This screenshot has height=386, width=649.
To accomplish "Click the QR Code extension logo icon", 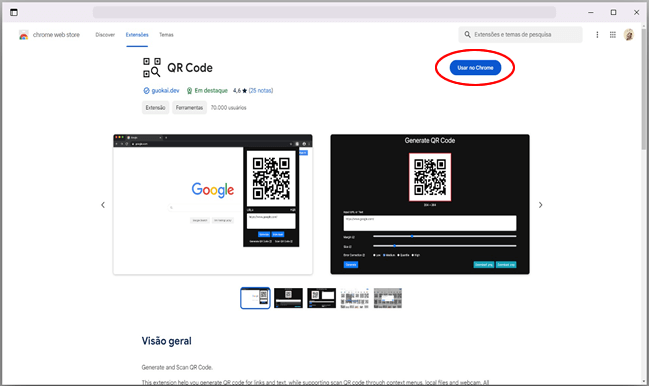I will pyautogui.click(x=151, y=67).
